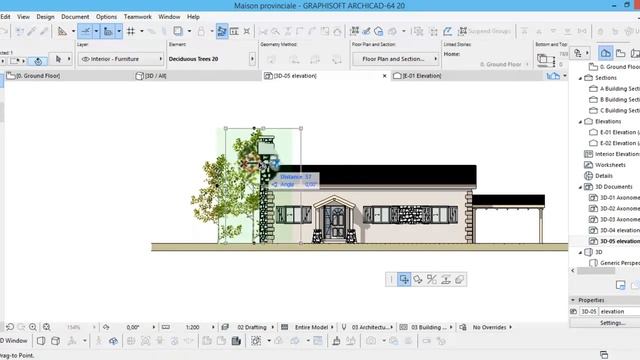Image resolution: width=640 pixels, height=360 pixels.
Task: Open the Options menu
Action: pyautogui.click(x=106, y=17)
